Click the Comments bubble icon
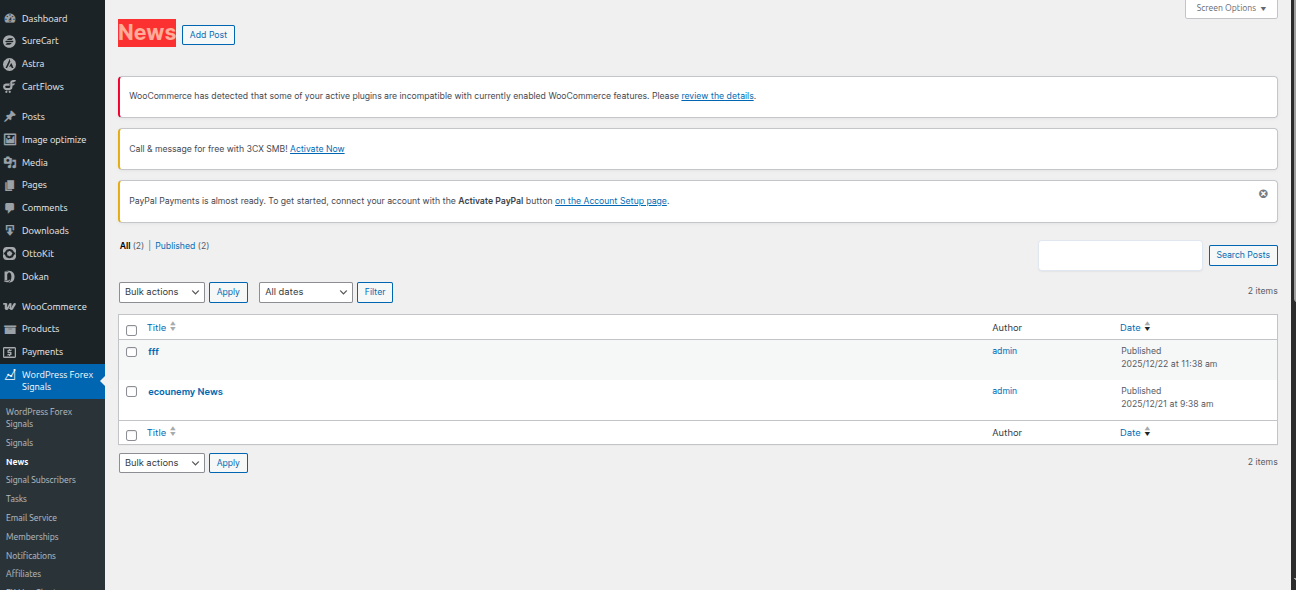The image size is (1296, 590). coord(10,208)
